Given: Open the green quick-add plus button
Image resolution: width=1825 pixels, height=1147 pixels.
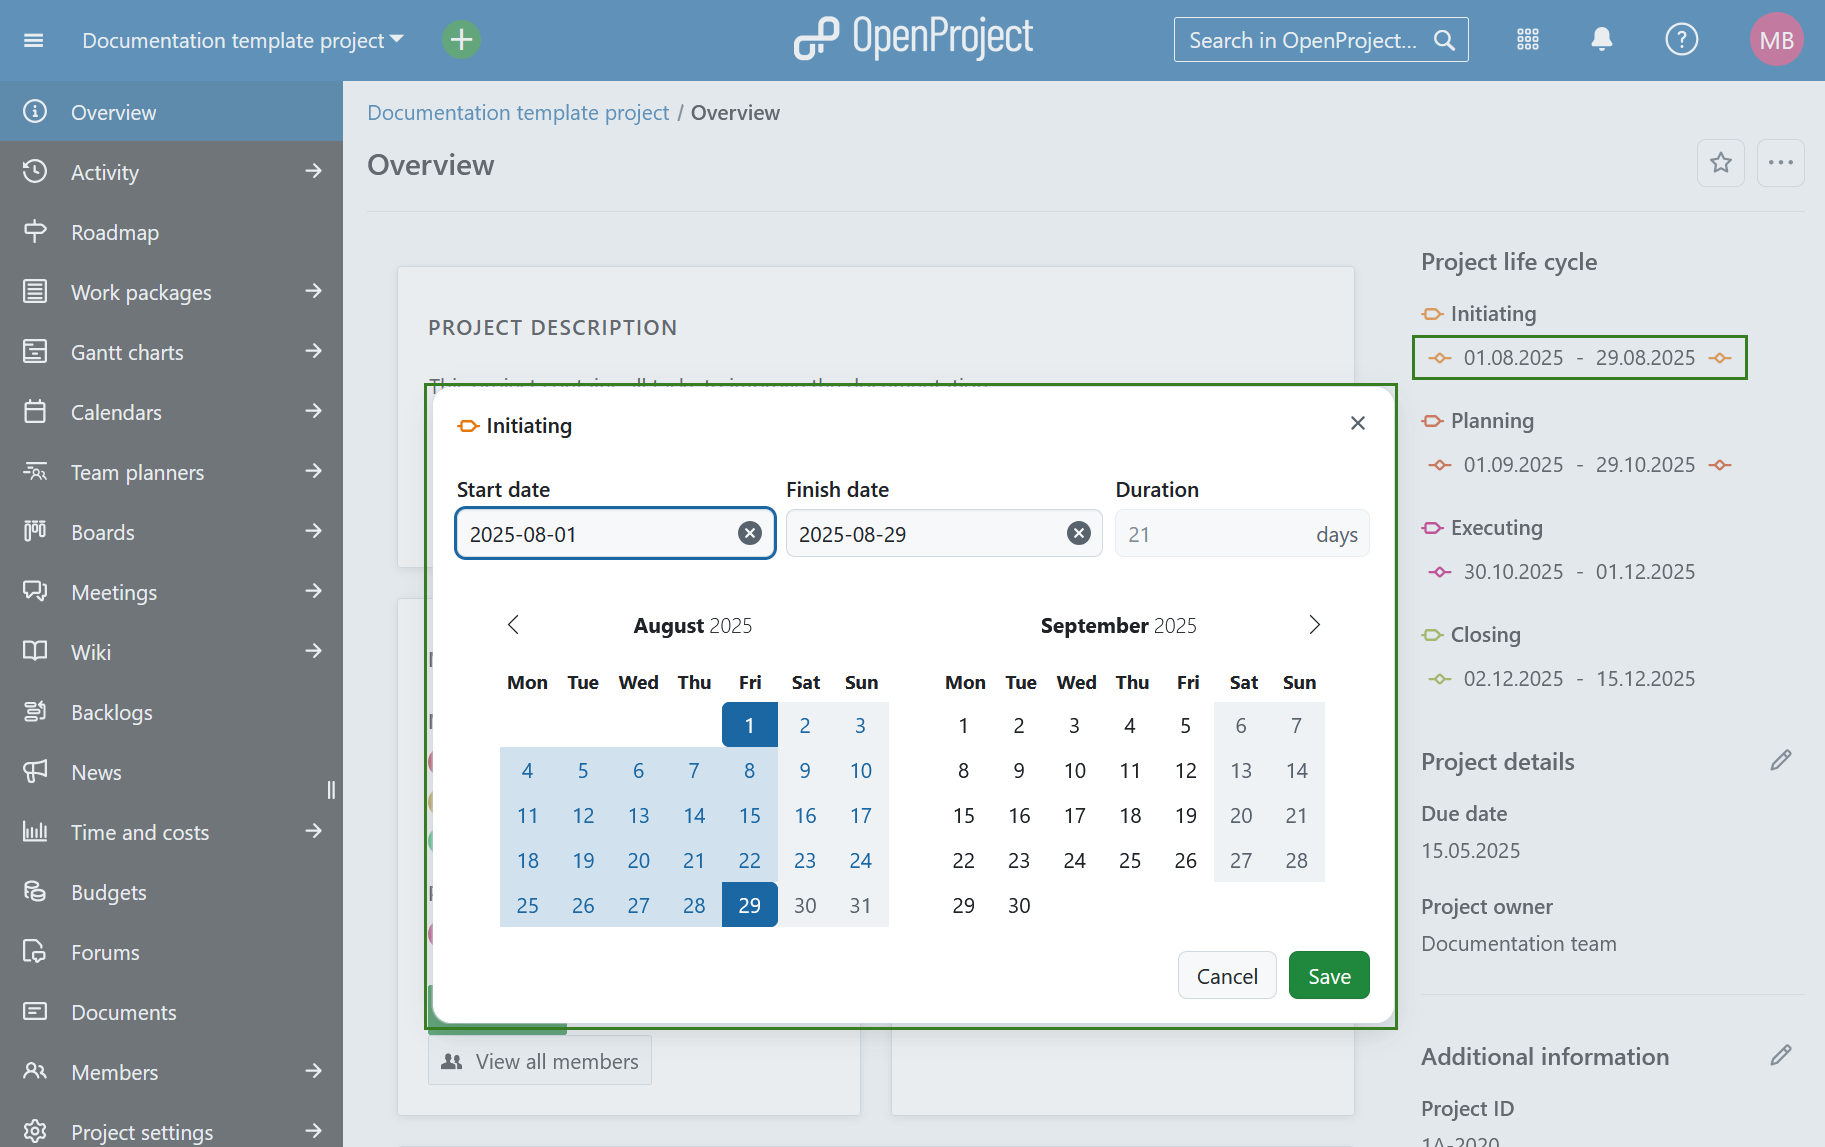Looking at the screenshot, I should (x=461, y=40).
